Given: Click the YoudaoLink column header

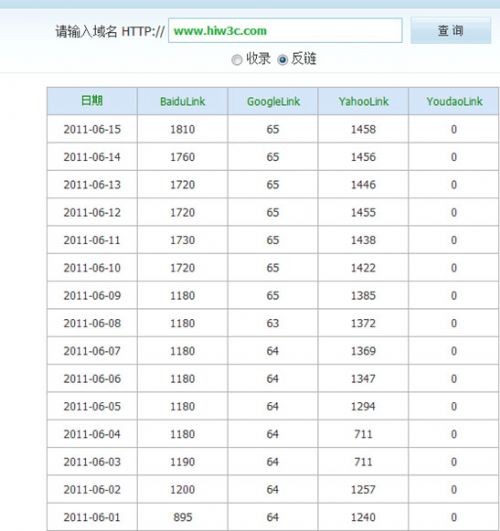Looking at the screenshot, I should [x=454, y=101].
